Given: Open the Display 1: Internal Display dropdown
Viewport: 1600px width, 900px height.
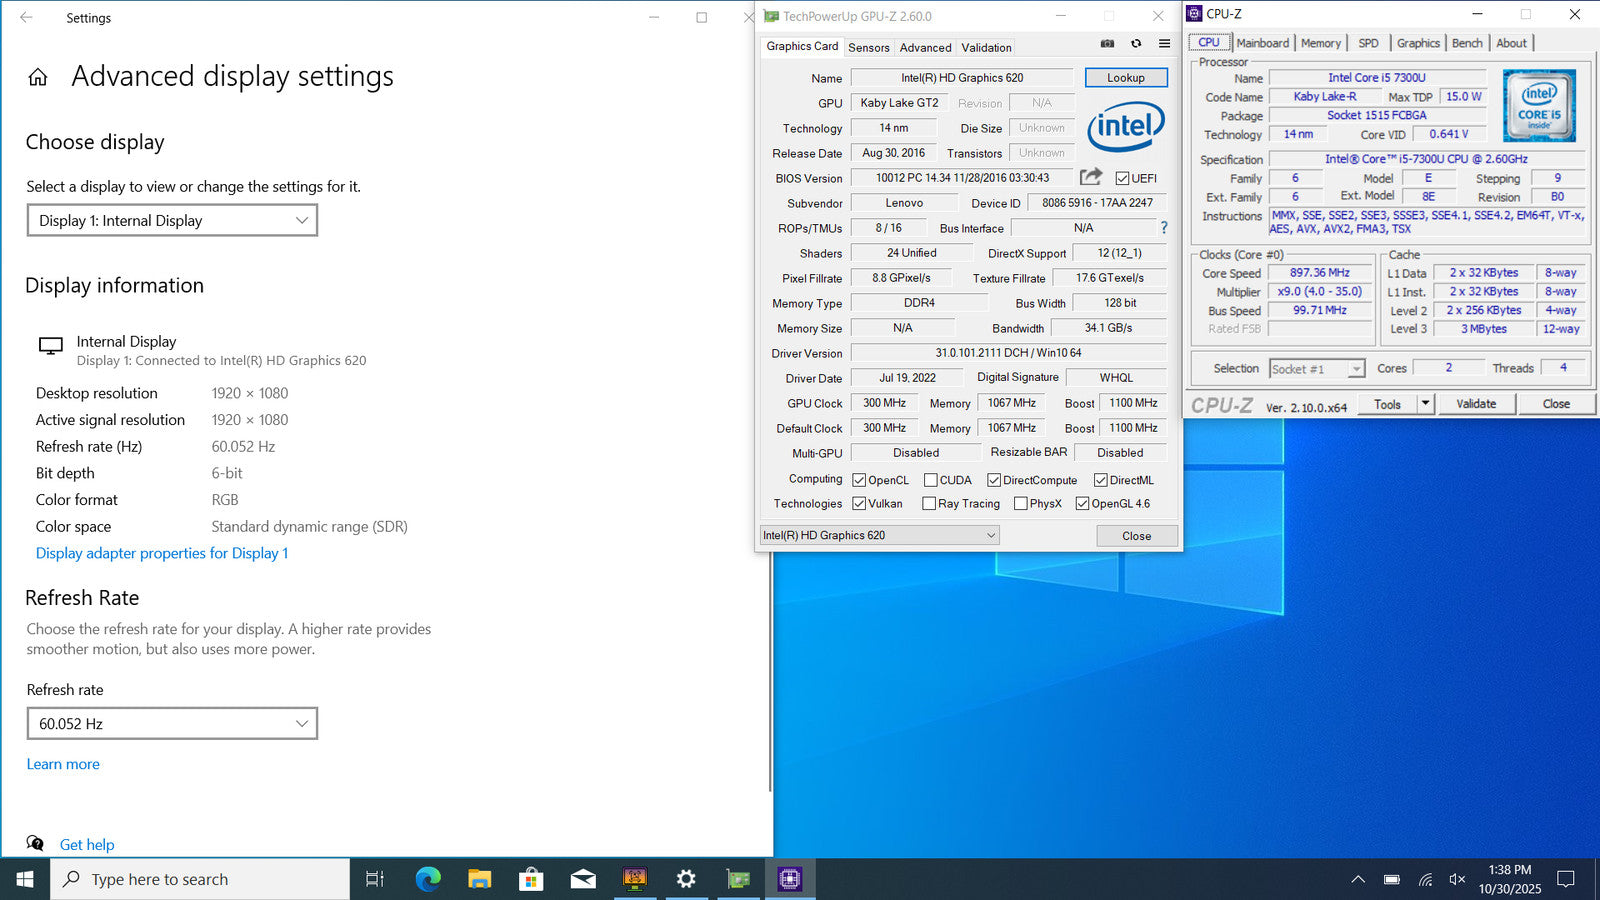Looking at the screenshot, I should tap(172, 220).
